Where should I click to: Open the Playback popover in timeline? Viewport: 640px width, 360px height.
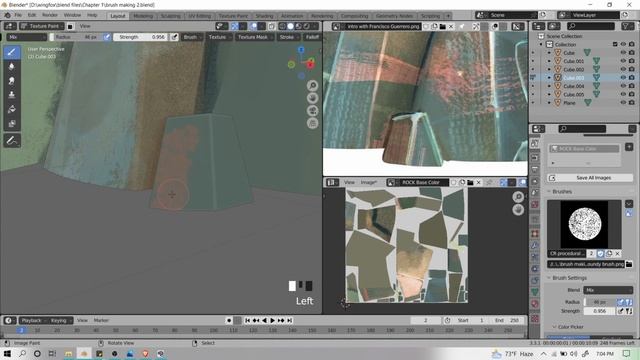click(33, 321)
